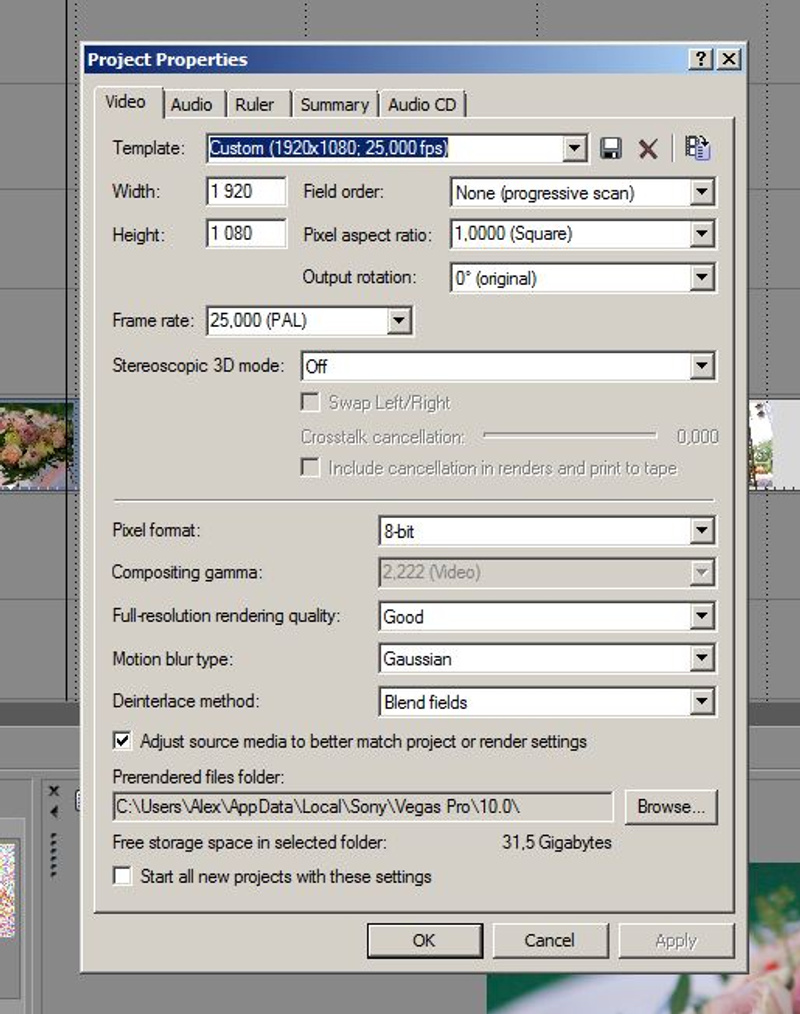This screenshot has height=1014, width=800.
Task: Open the Audio CD tab
Action: (x=422, y=104)
